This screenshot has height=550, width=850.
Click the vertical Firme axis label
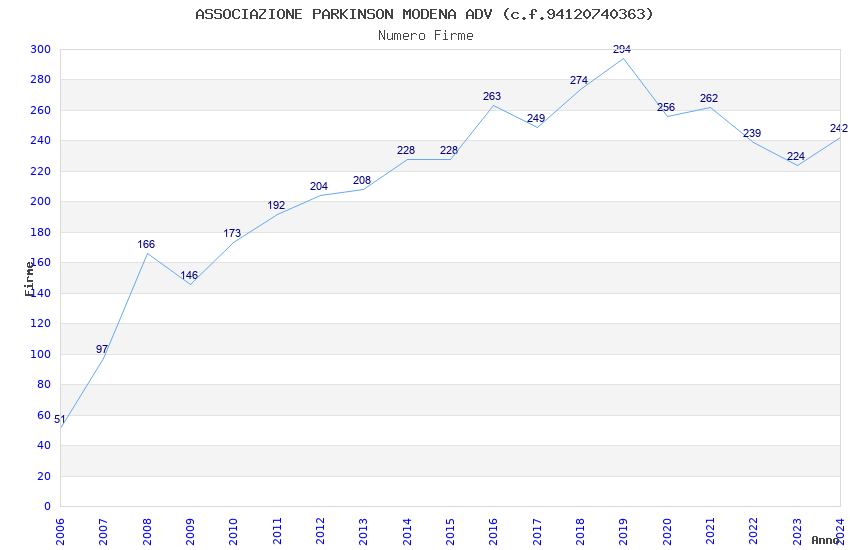(x=29, y=279)
